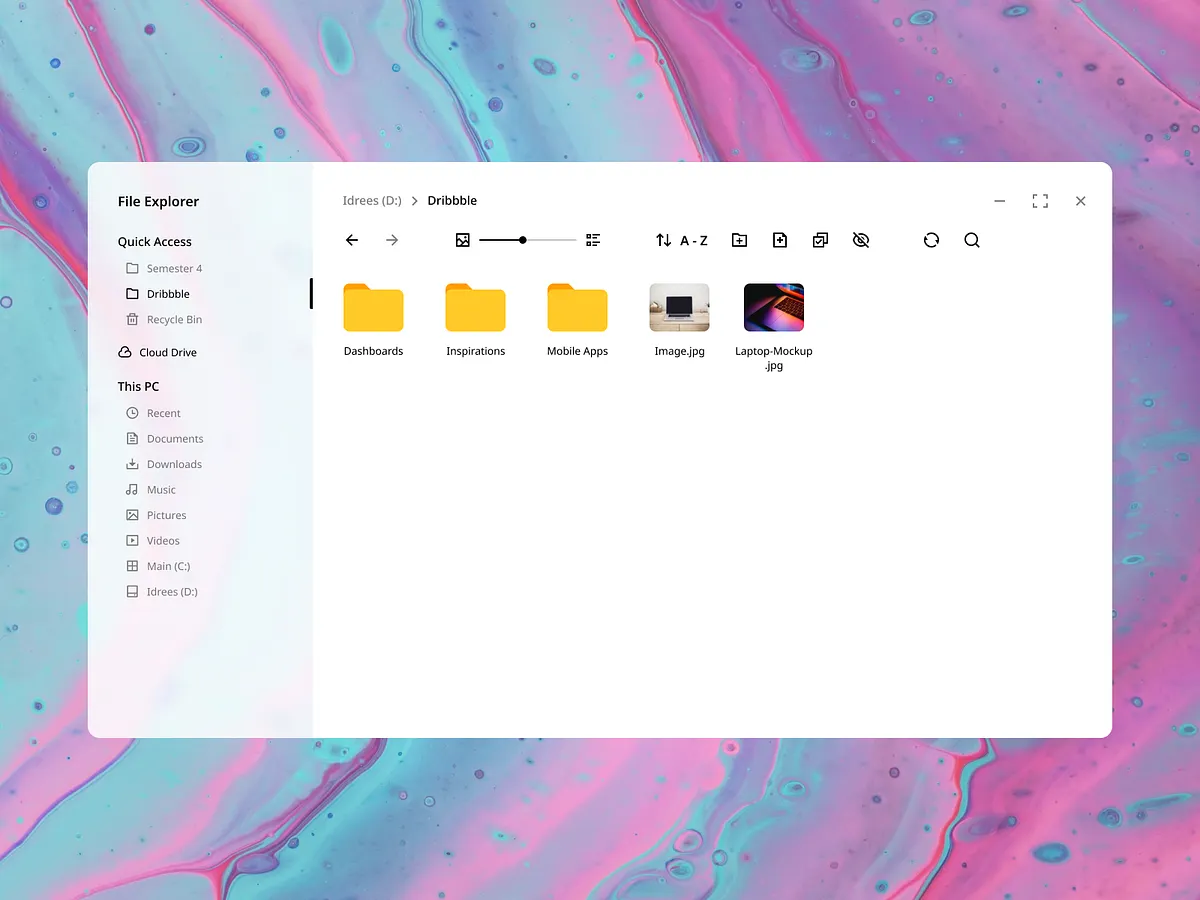Open the Copy items tool
The image size is (1200, 900).
tap(820, 240)
